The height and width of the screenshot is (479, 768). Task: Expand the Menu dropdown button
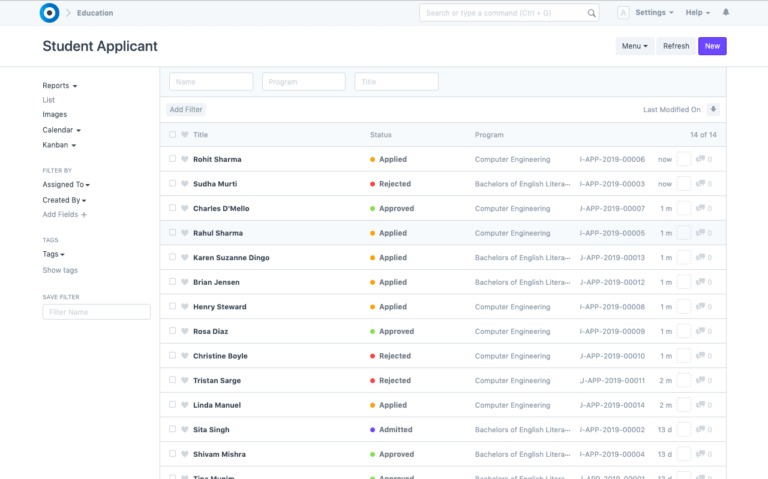pos(634,46)
